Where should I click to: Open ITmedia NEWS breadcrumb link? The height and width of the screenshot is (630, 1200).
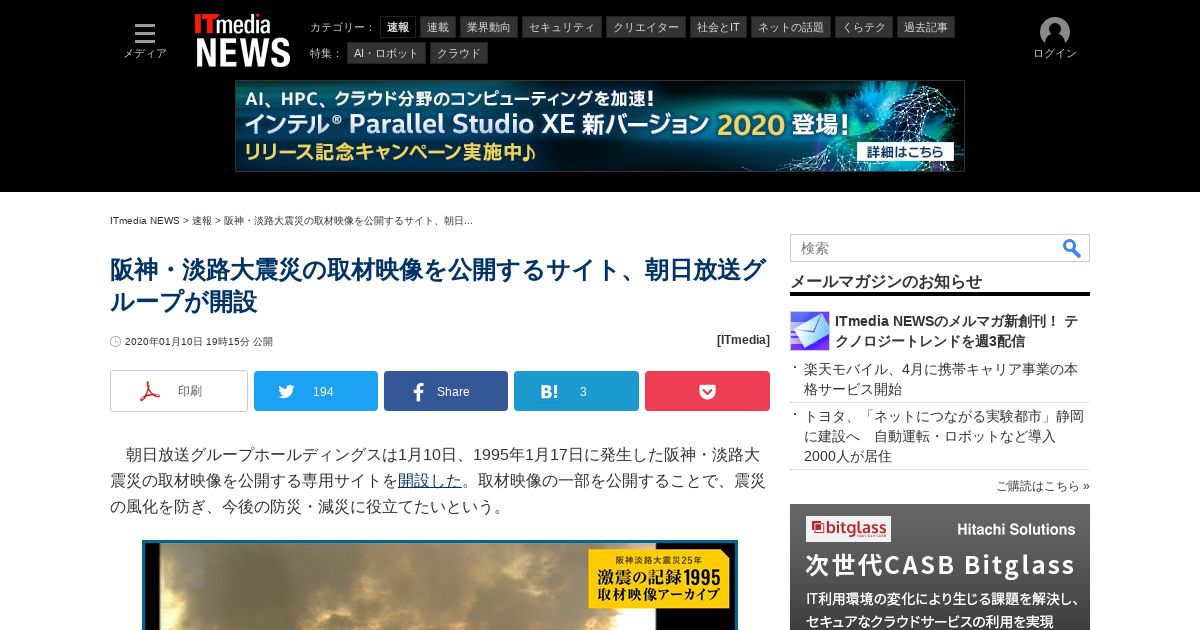click(x=145, y=220)
